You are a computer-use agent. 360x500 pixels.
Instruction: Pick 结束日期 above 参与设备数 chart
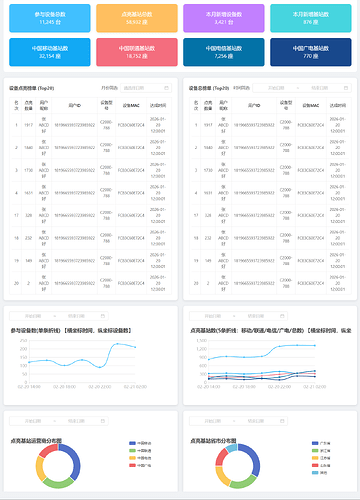point(76,316)
